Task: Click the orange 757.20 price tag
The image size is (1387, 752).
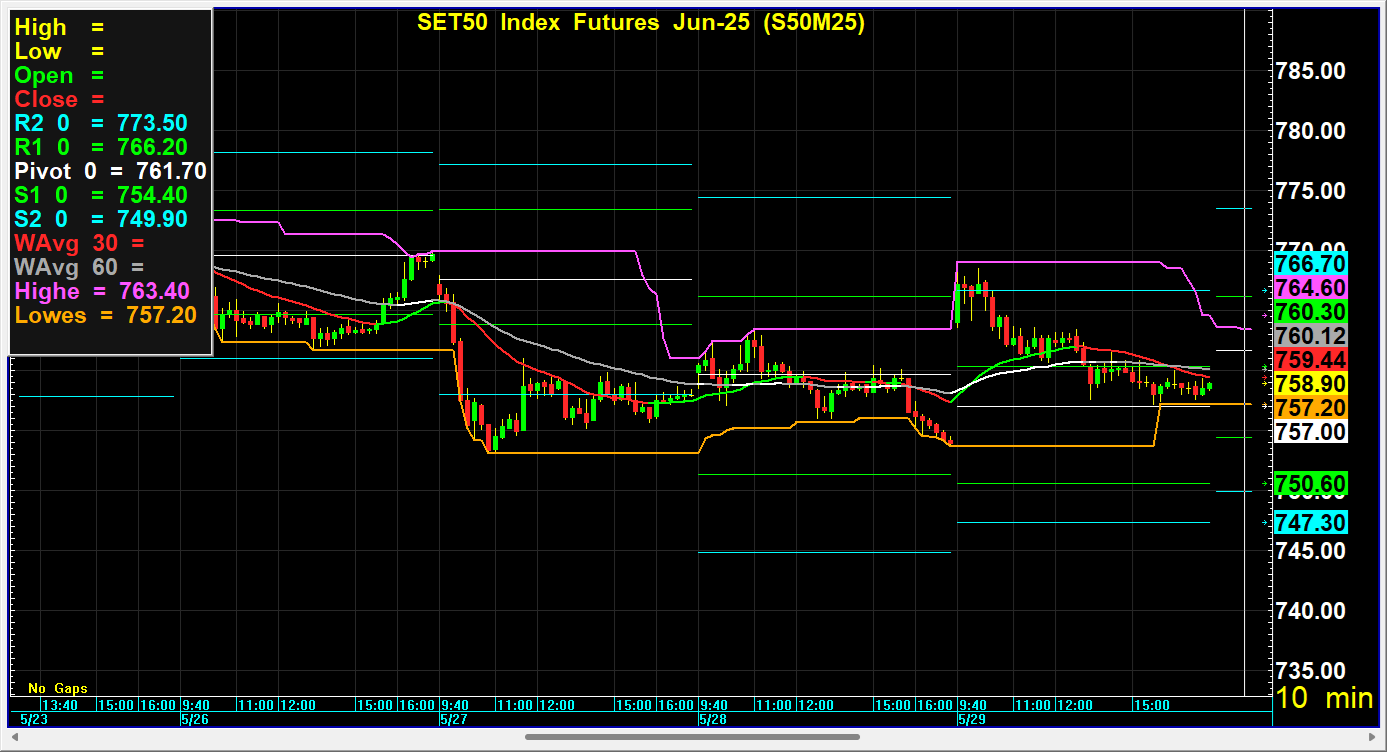Action: (x=1311, y=408)
